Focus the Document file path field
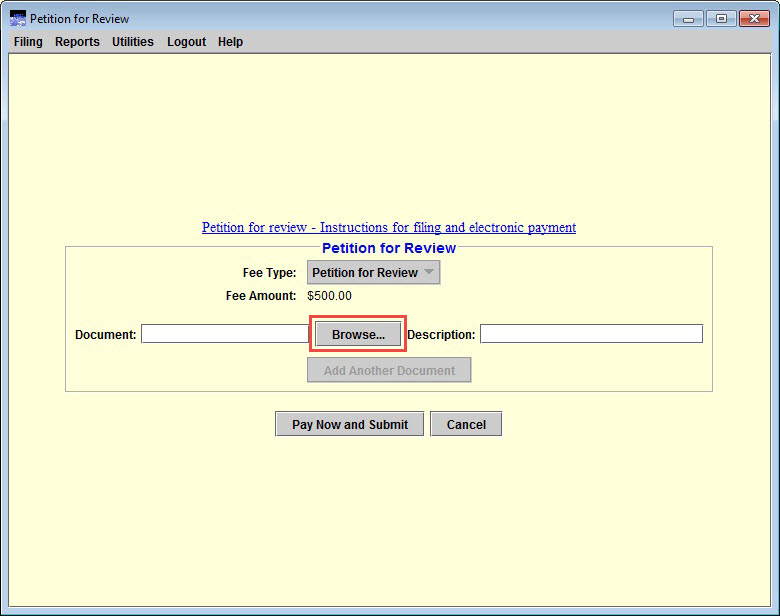Viewport: 780px width, 616px height. tap(225, 334)
